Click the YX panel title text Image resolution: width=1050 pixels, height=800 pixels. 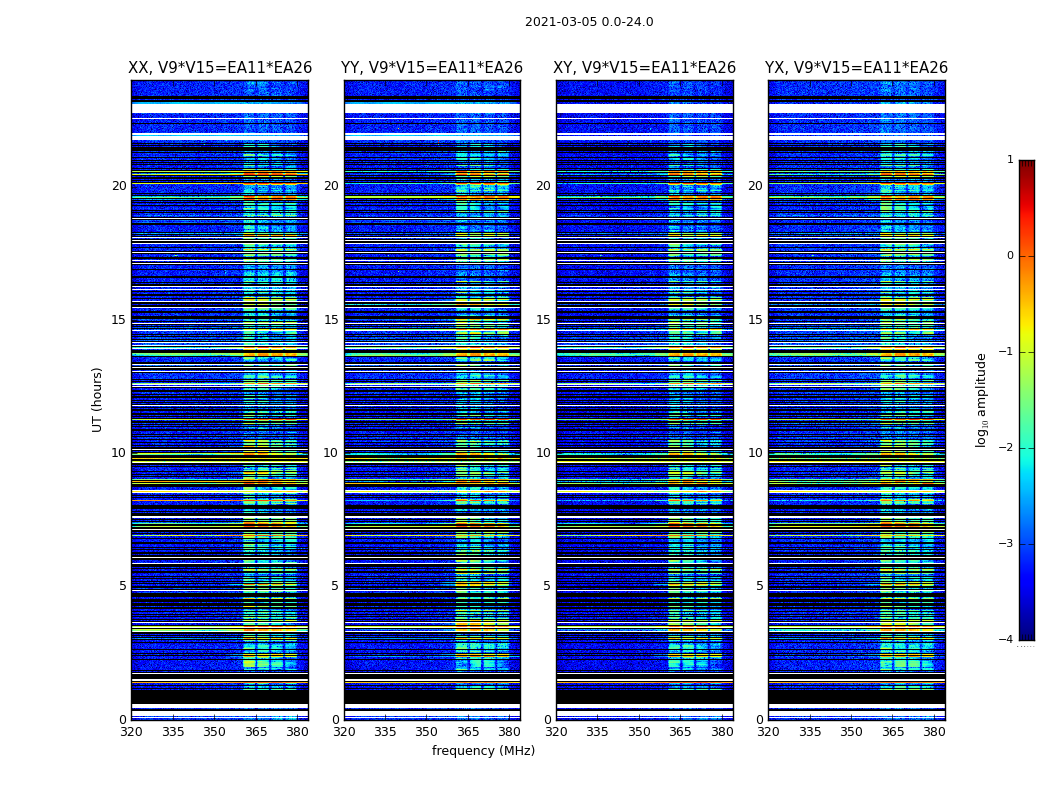click(x=856, y=68)
